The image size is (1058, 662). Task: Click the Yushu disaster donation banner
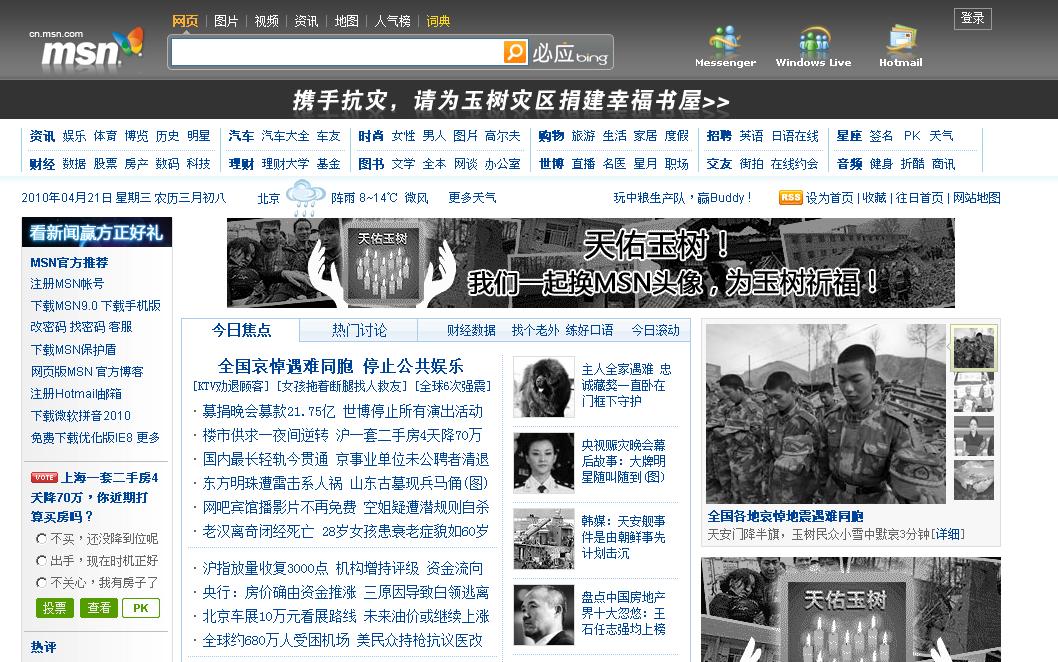tap(511, 101)
